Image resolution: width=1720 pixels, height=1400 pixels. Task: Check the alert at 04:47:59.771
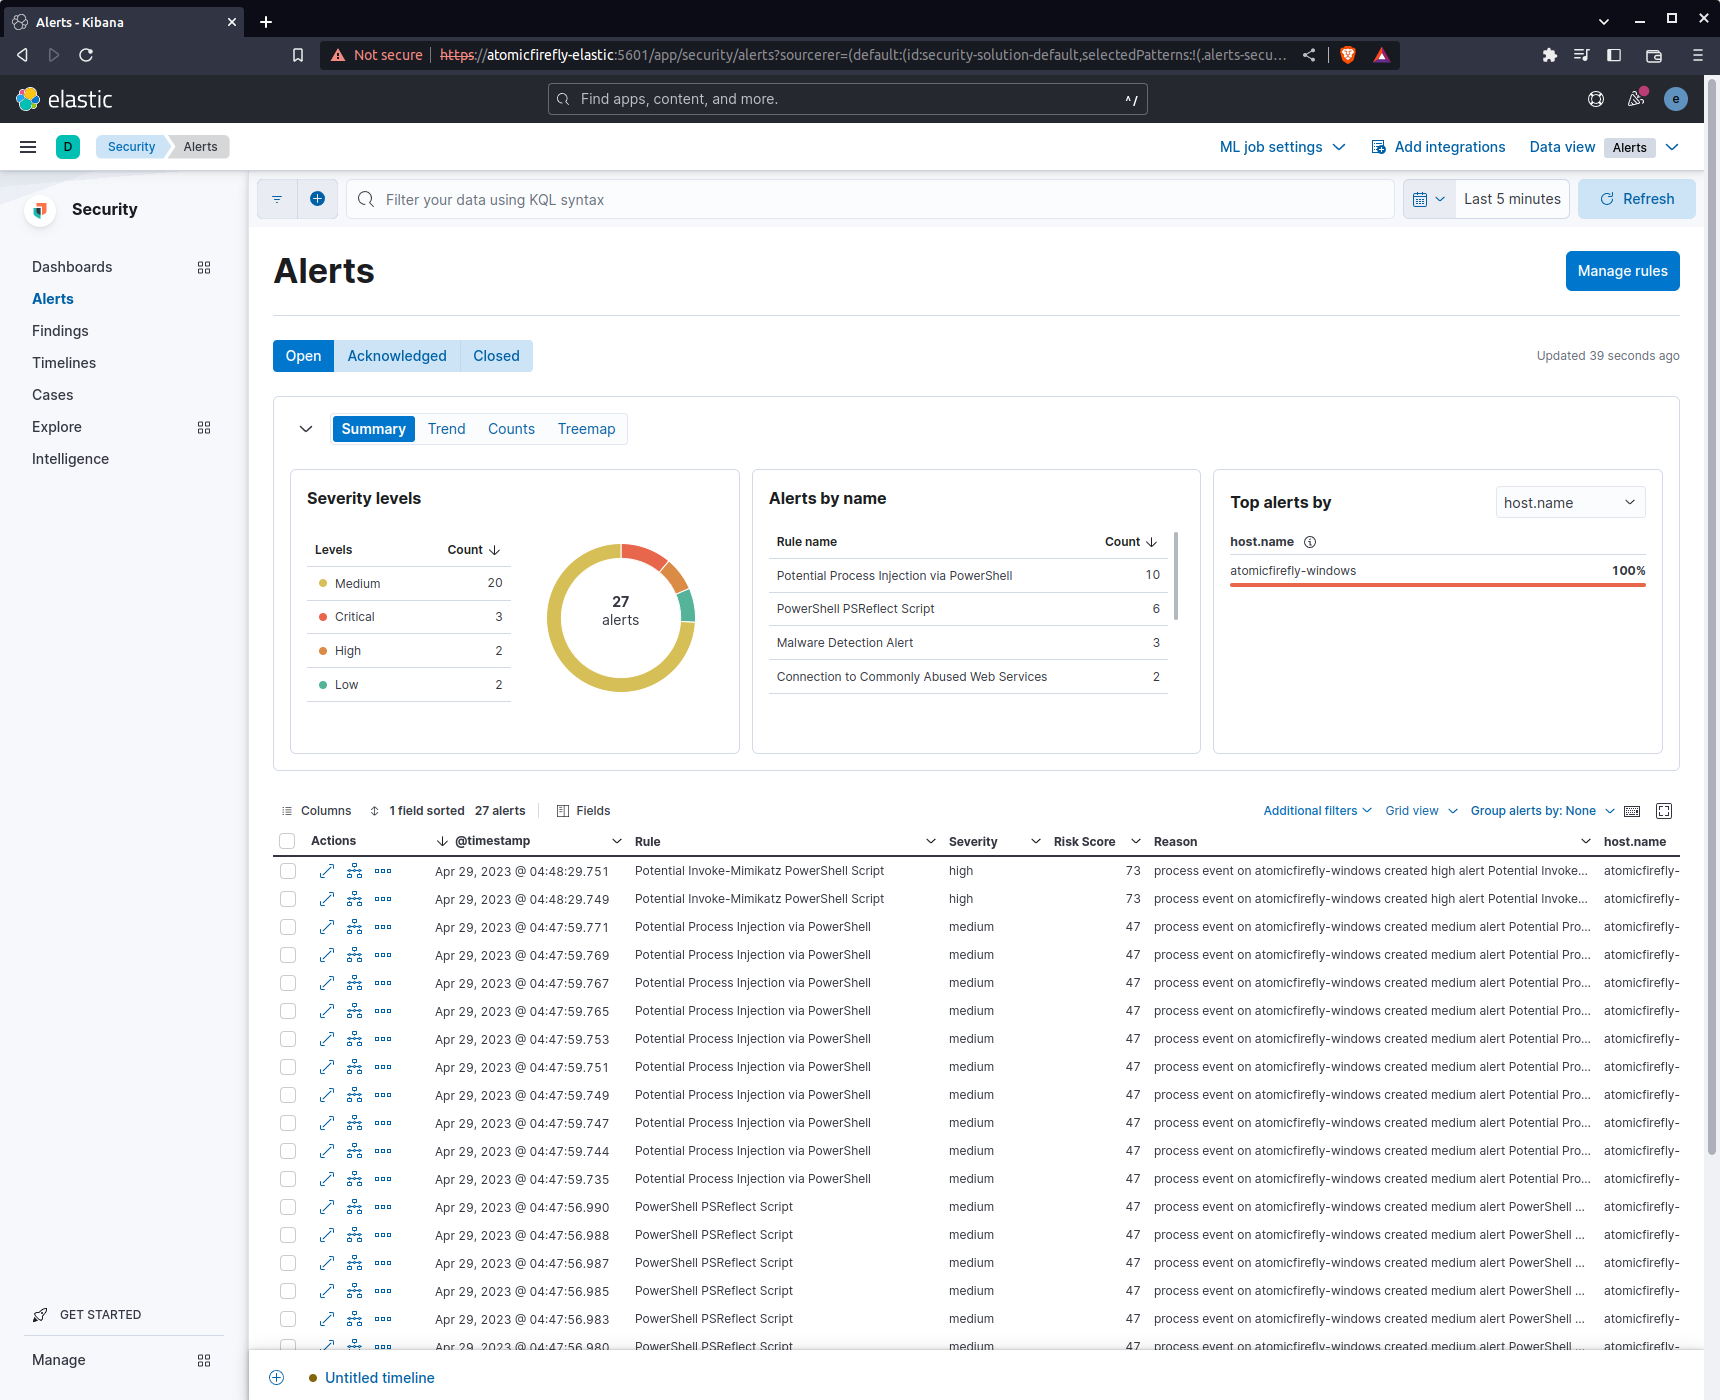[288, 927]
